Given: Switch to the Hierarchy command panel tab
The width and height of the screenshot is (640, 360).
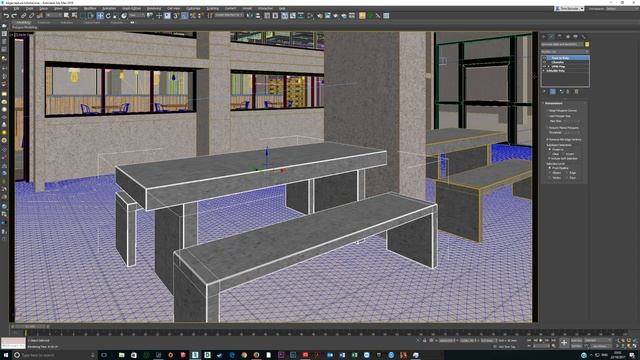Looking at the screenshot, I should click(x=560, y=37).
